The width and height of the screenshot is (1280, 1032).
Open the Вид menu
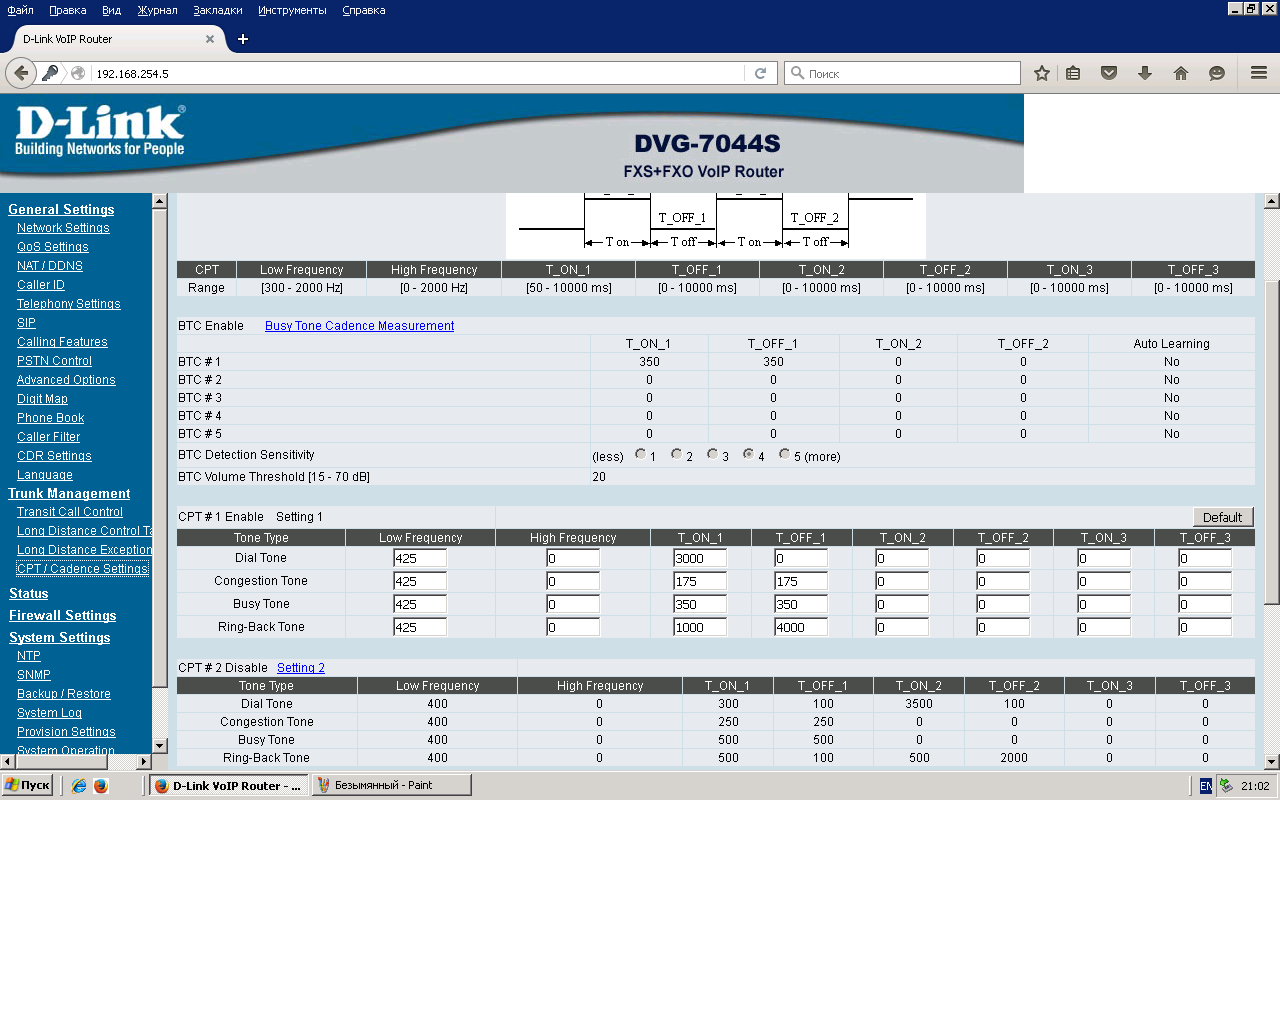click(x=112, y=10)
